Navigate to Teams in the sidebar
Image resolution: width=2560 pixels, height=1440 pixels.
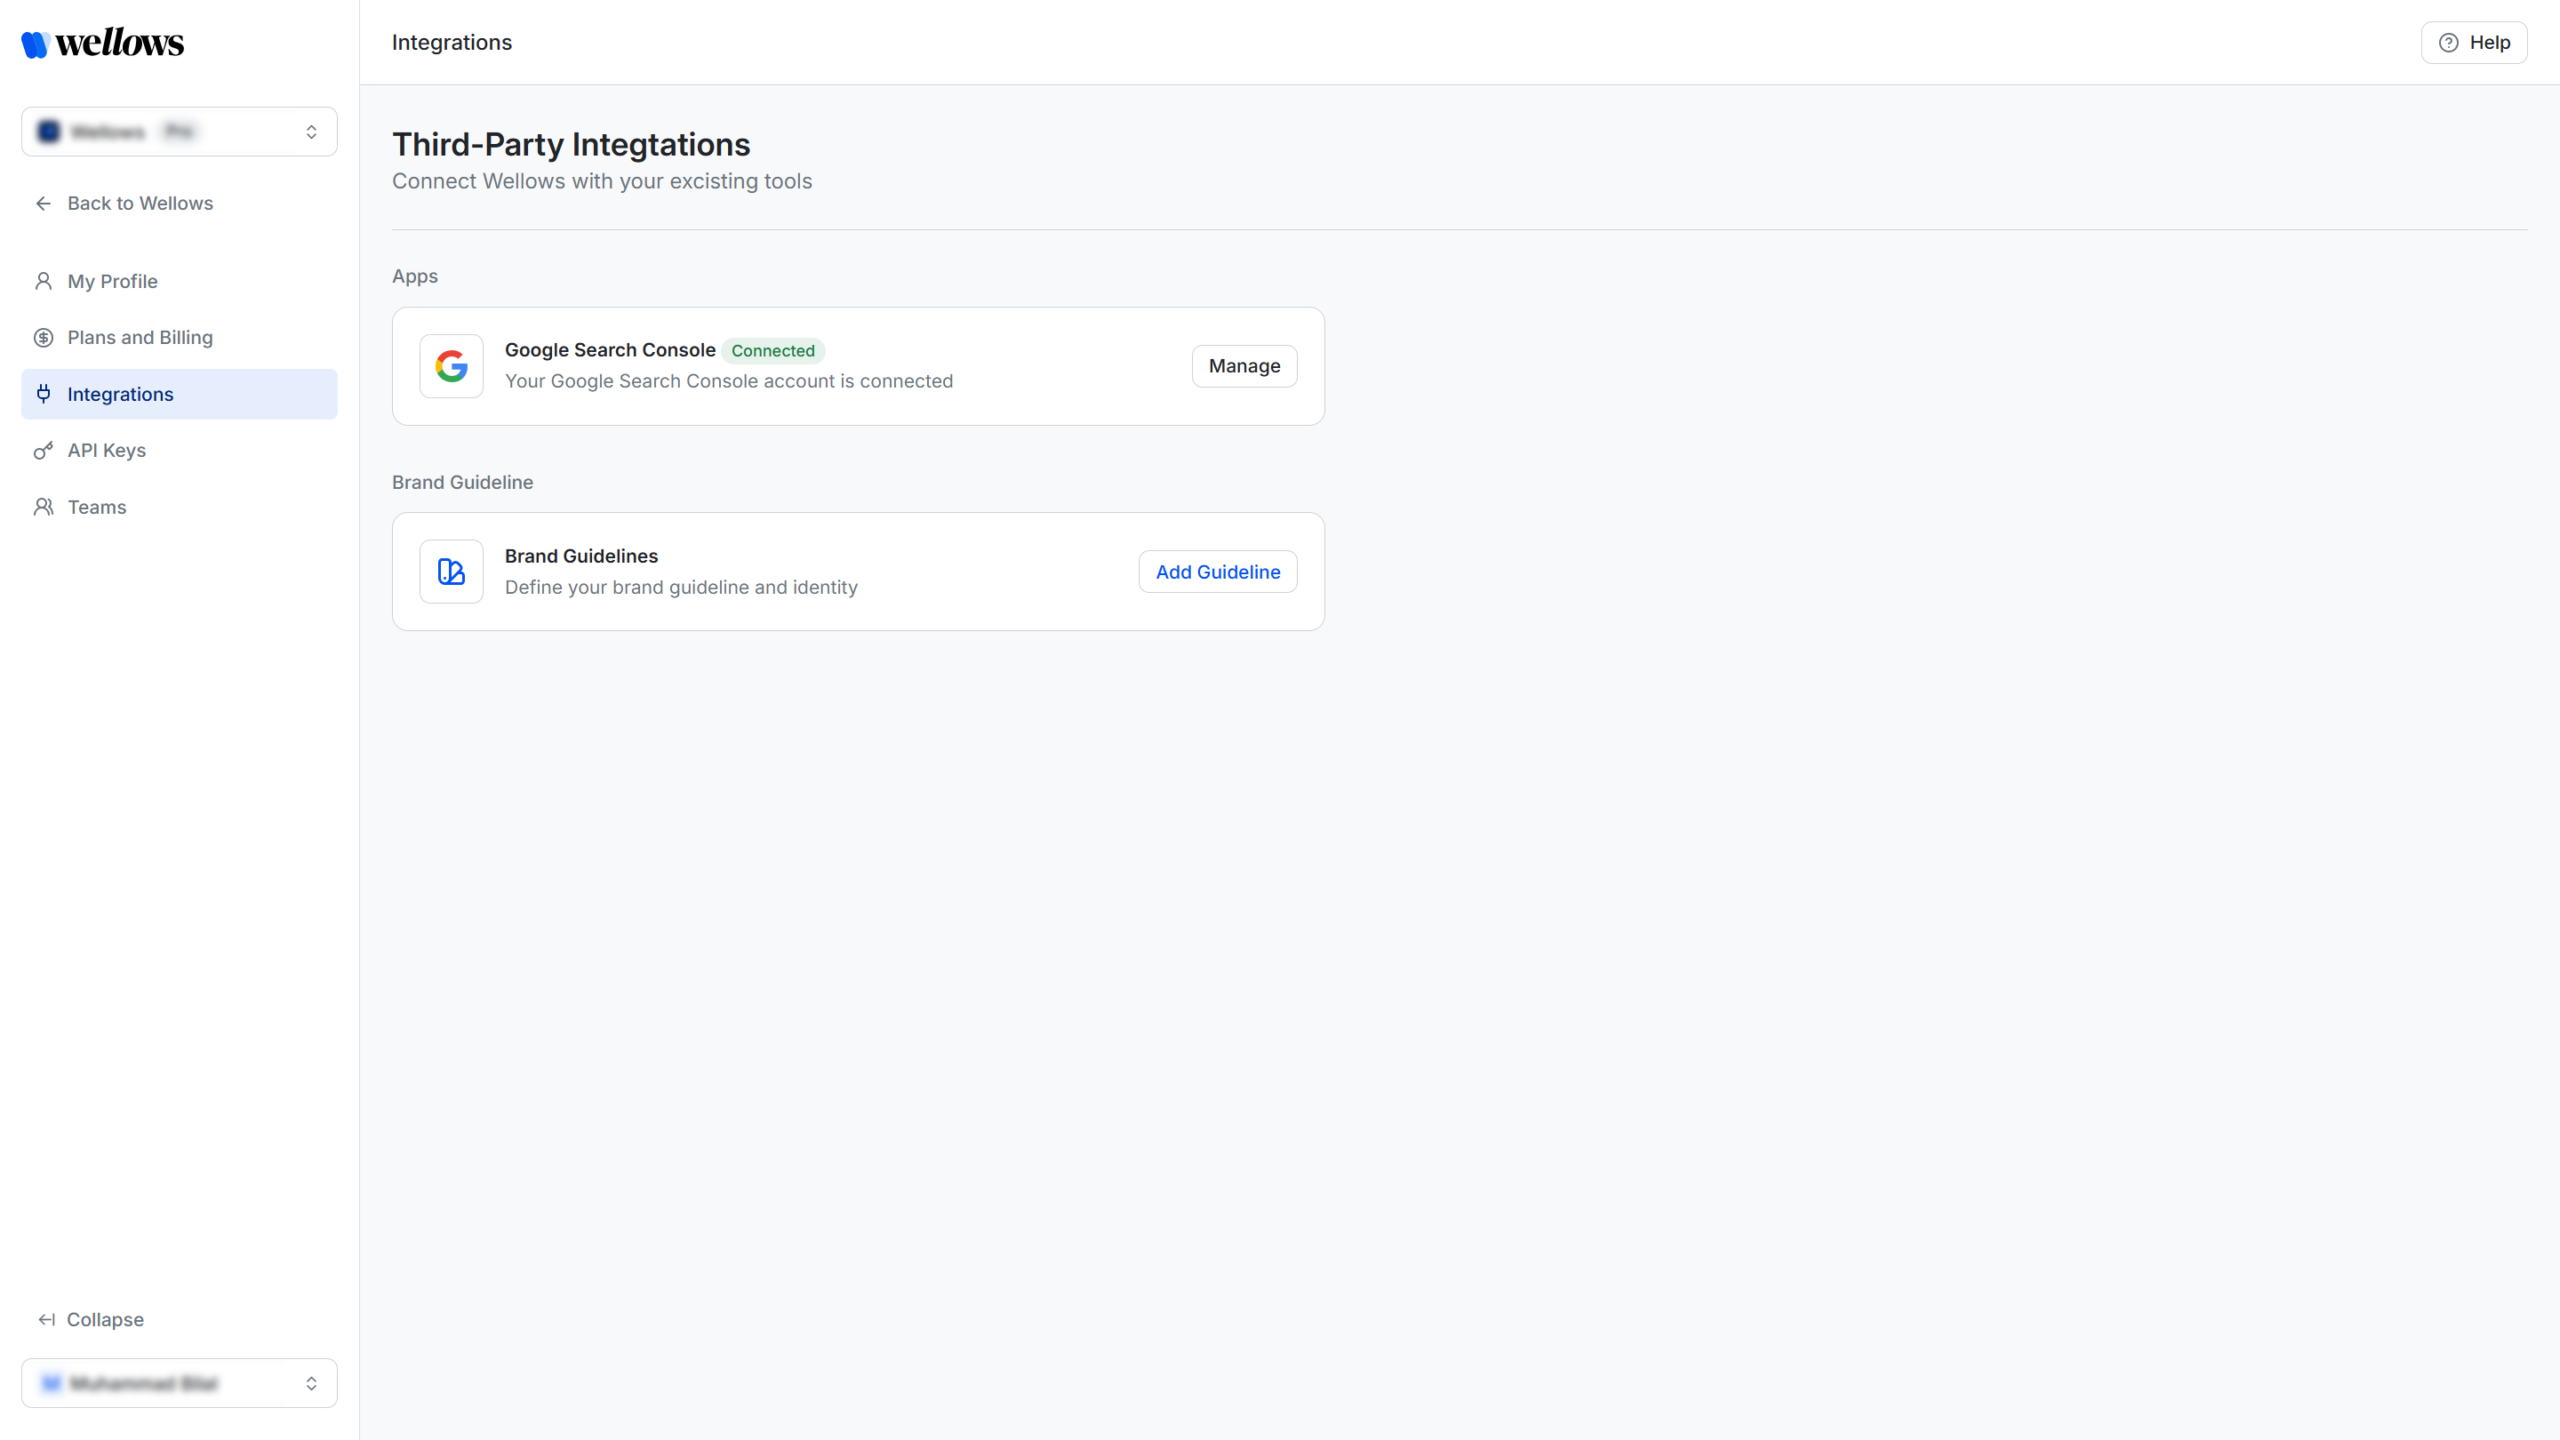[96, 506]
